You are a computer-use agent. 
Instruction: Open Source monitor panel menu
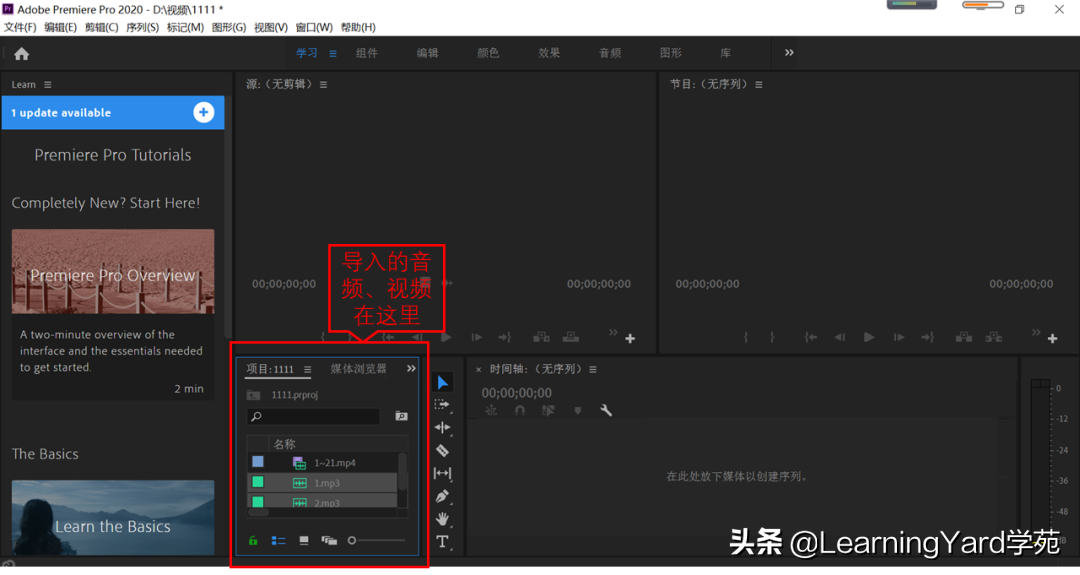point(323,85)
